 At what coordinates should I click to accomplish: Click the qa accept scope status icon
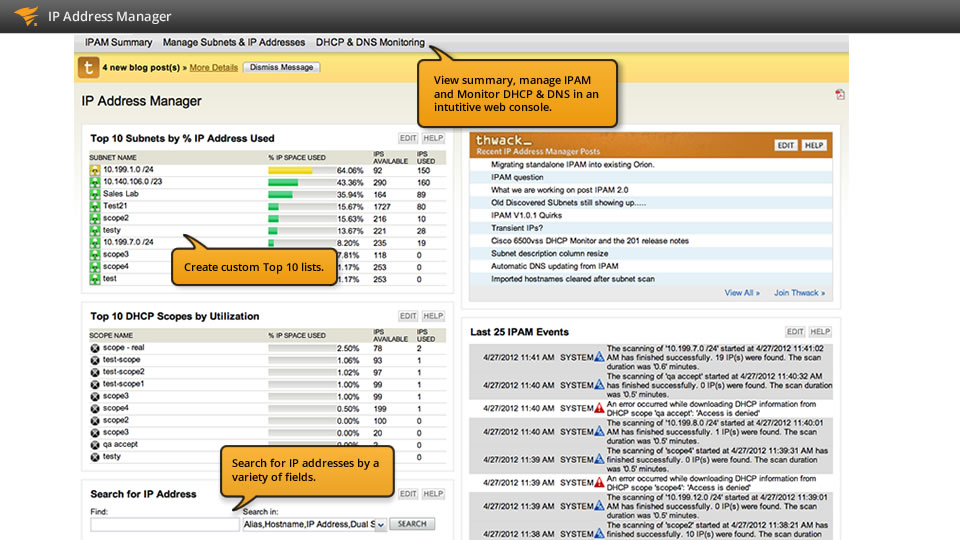click(x=94, y=444)
